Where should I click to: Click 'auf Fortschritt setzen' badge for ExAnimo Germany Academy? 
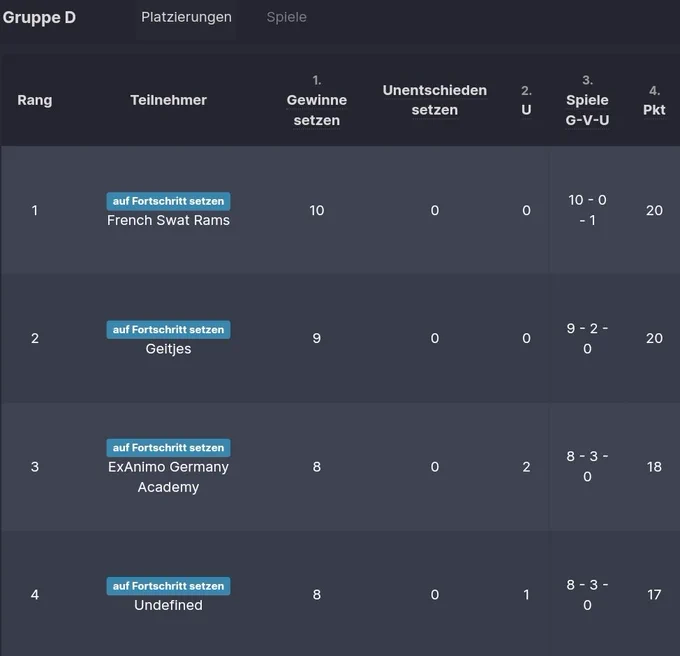coord(168,447)
